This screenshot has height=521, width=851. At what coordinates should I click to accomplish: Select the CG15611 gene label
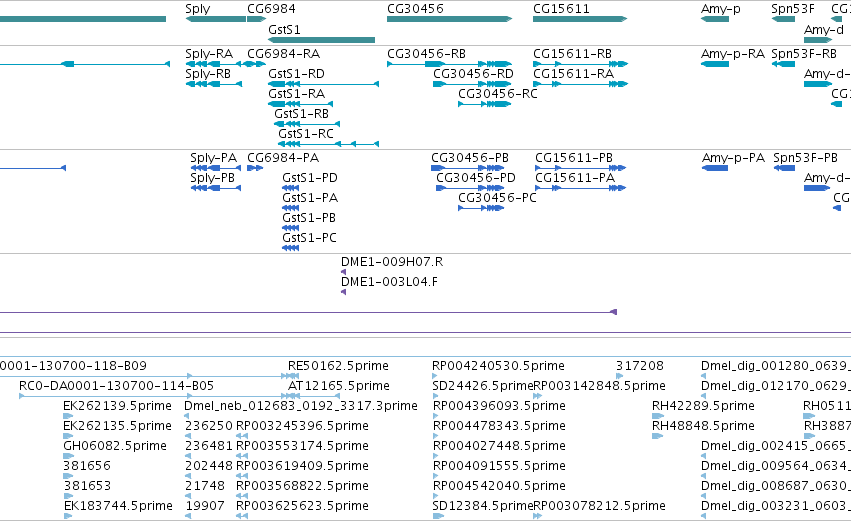(x=561, y=9)
